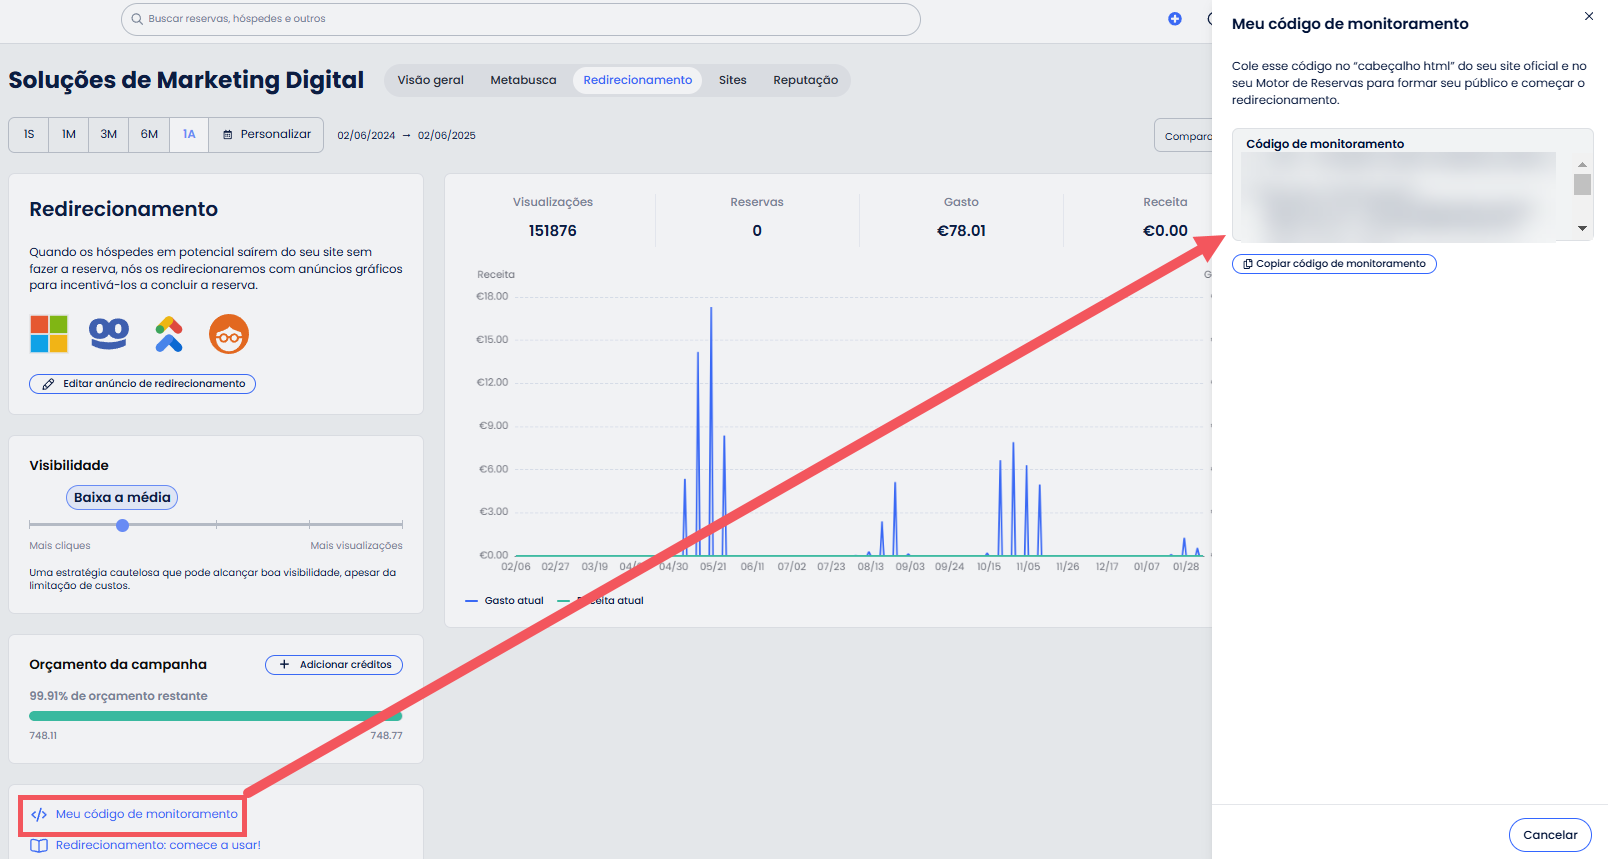This screenshot has width=1608, height=859.
Task: Open the Visão geral tab
Action: 431,80
